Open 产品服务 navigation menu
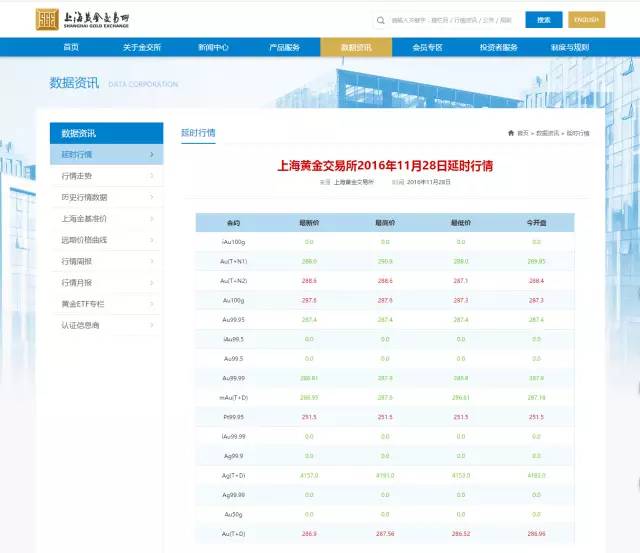This screenshot has height=553, width=640. tap(284, 47)
